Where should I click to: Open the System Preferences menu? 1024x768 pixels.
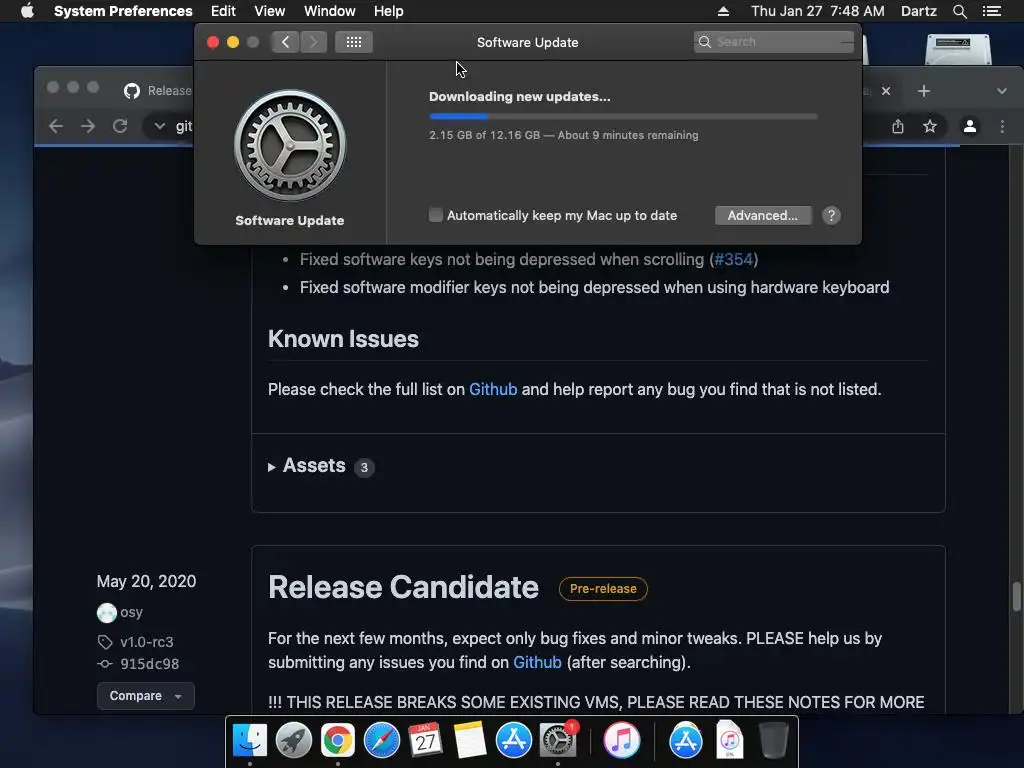point(123,11)
